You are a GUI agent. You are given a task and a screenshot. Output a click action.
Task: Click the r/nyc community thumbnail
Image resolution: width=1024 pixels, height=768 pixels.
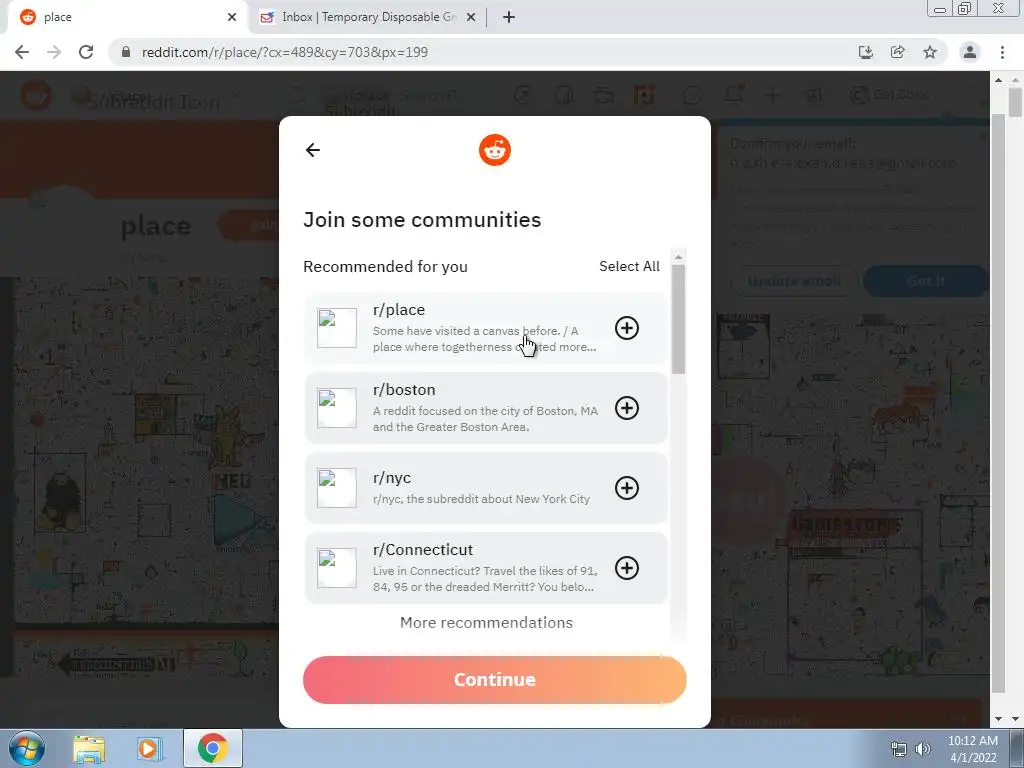(x=337, y=488)
